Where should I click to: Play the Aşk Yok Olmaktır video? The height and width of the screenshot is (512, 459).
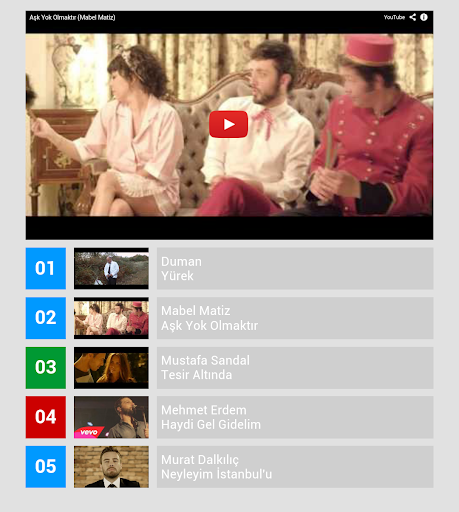(228, 124)
